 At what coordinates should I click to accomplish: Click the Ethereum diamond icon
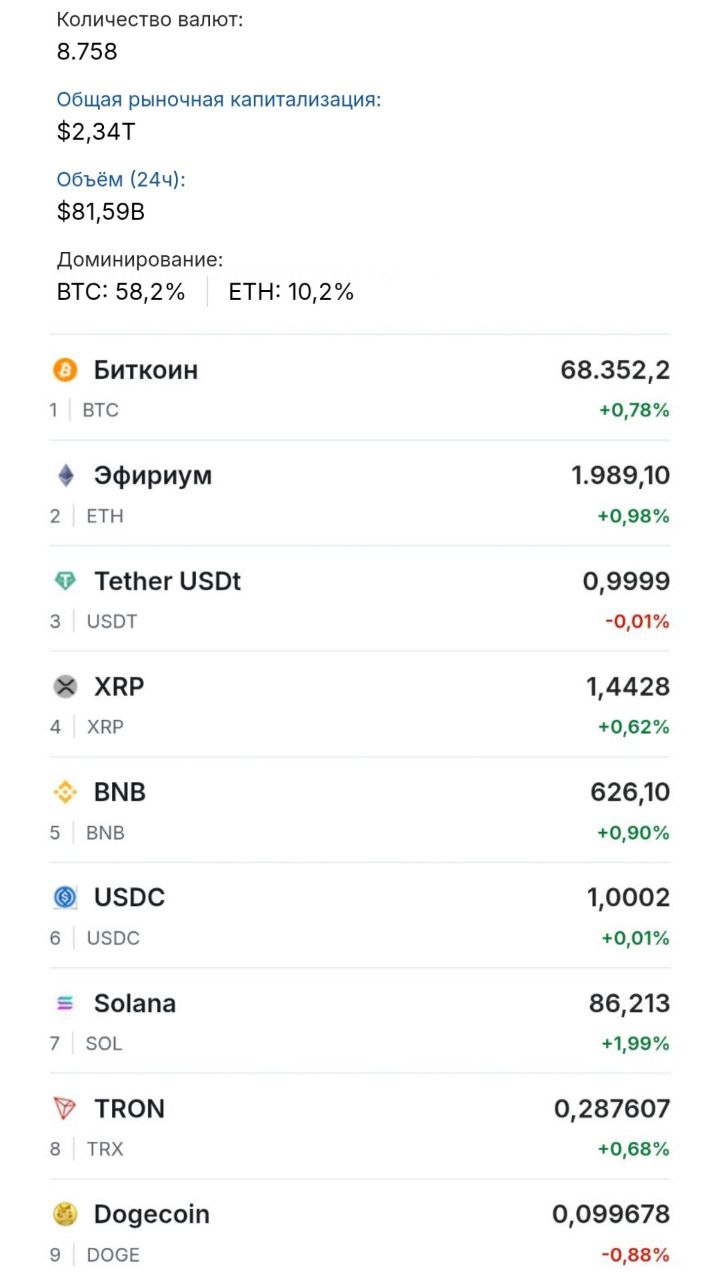[x=65, y=476]
